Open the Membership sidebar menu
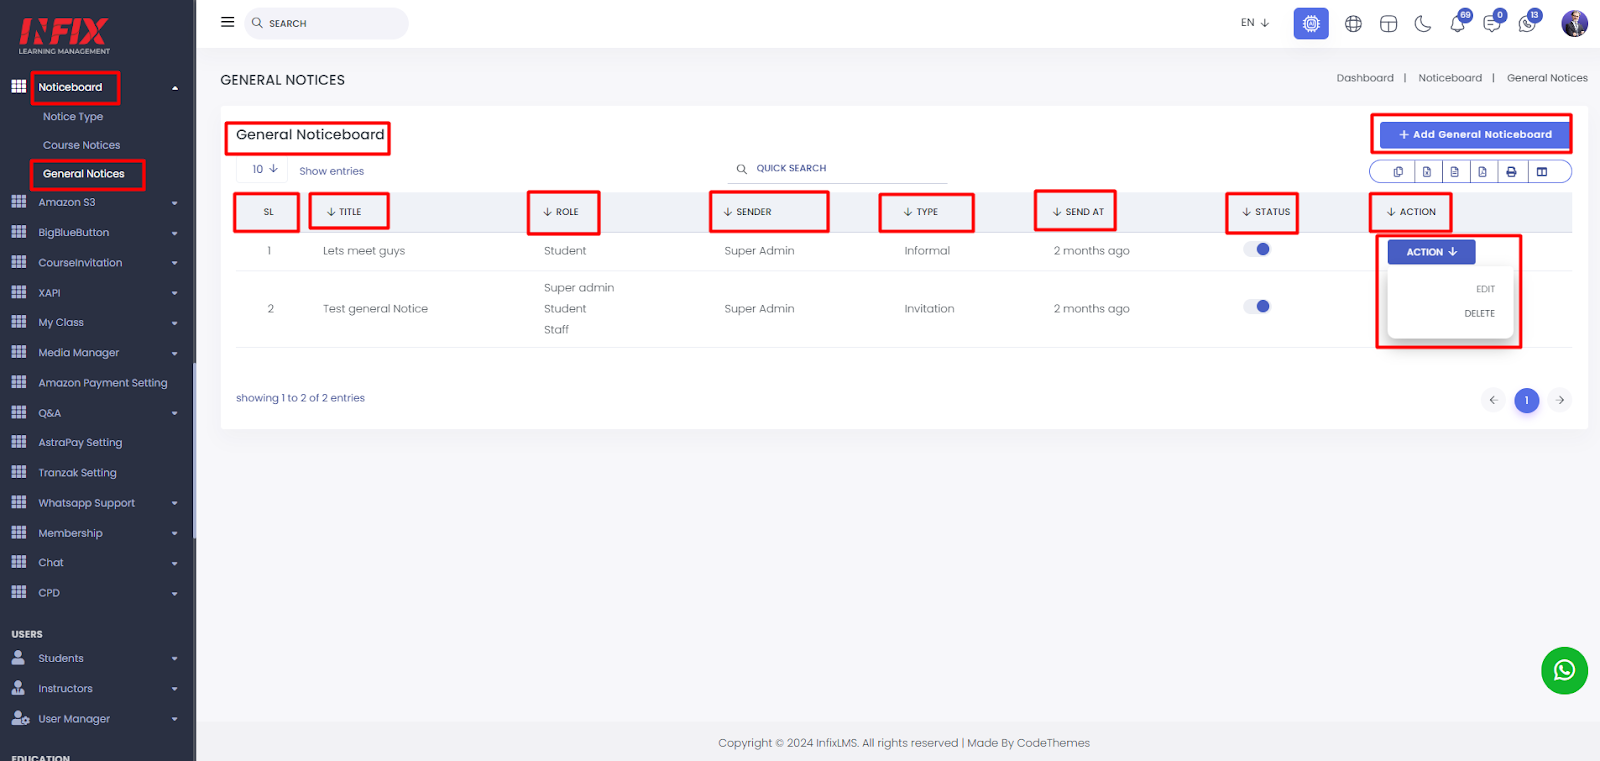 click(97, 532)
